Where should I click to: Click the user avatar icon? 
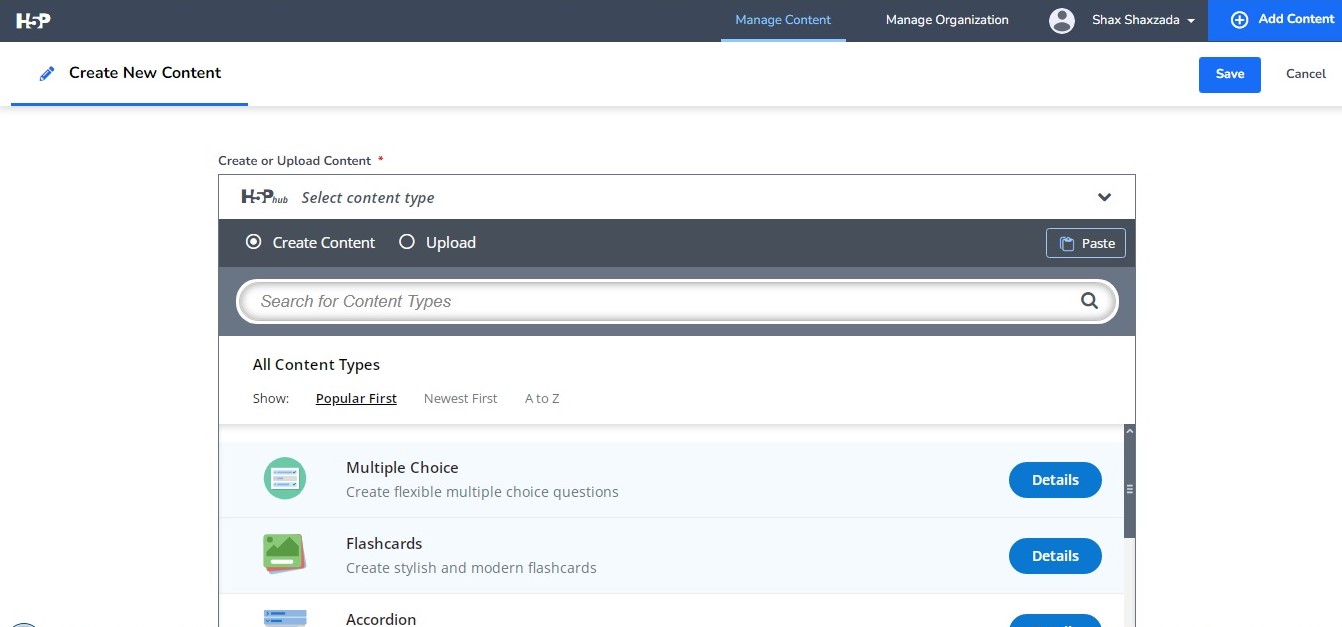coord(1061,20)
